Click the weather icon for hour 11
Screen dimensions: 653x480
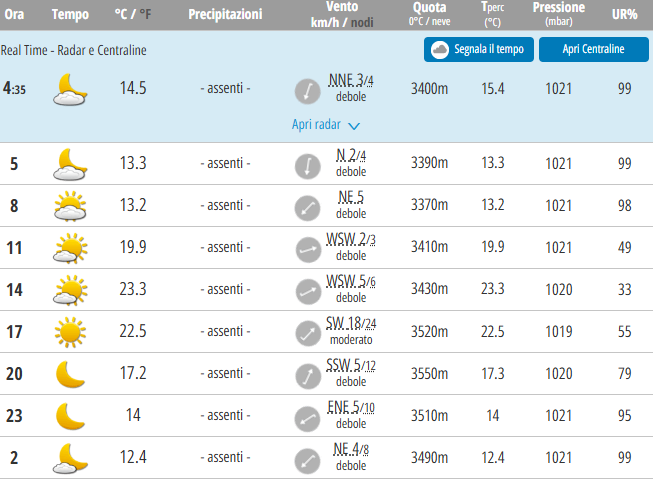coord(70,248)
